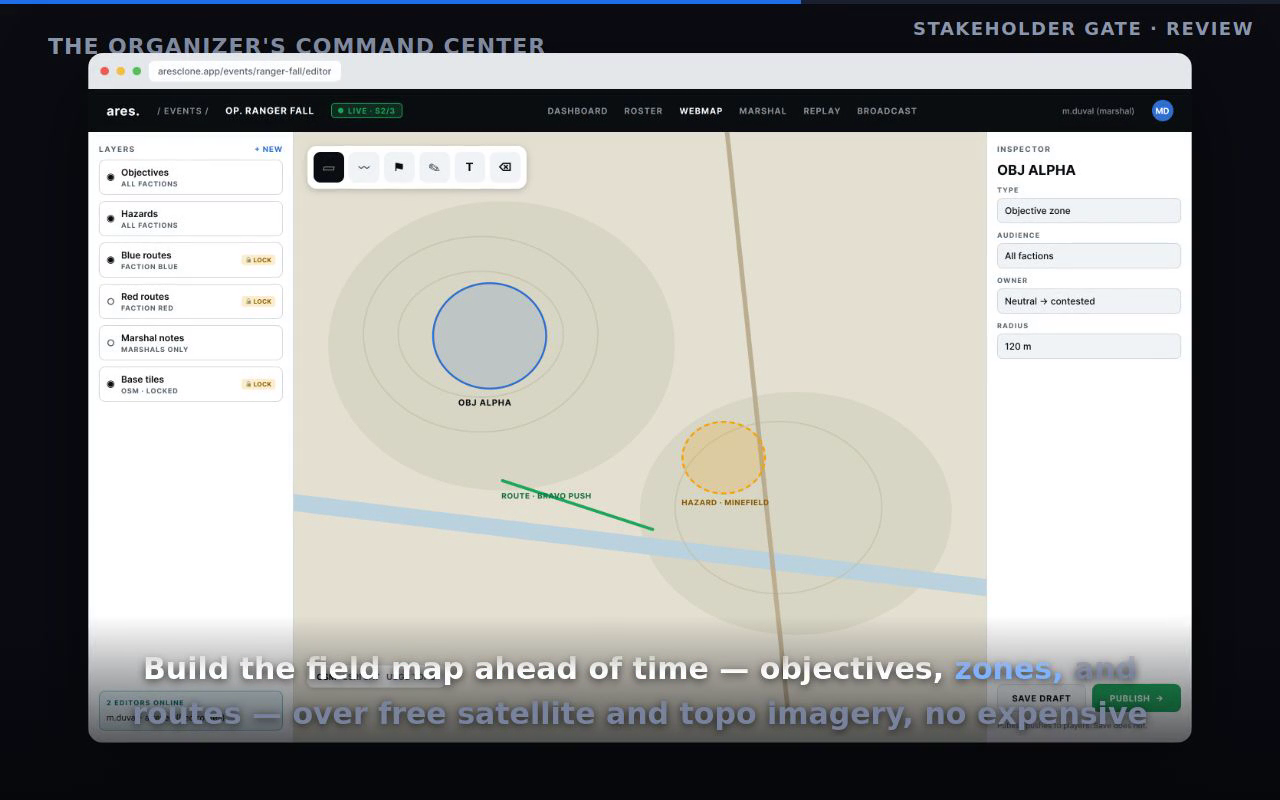Select the Objectives layer name

point(145,172)
